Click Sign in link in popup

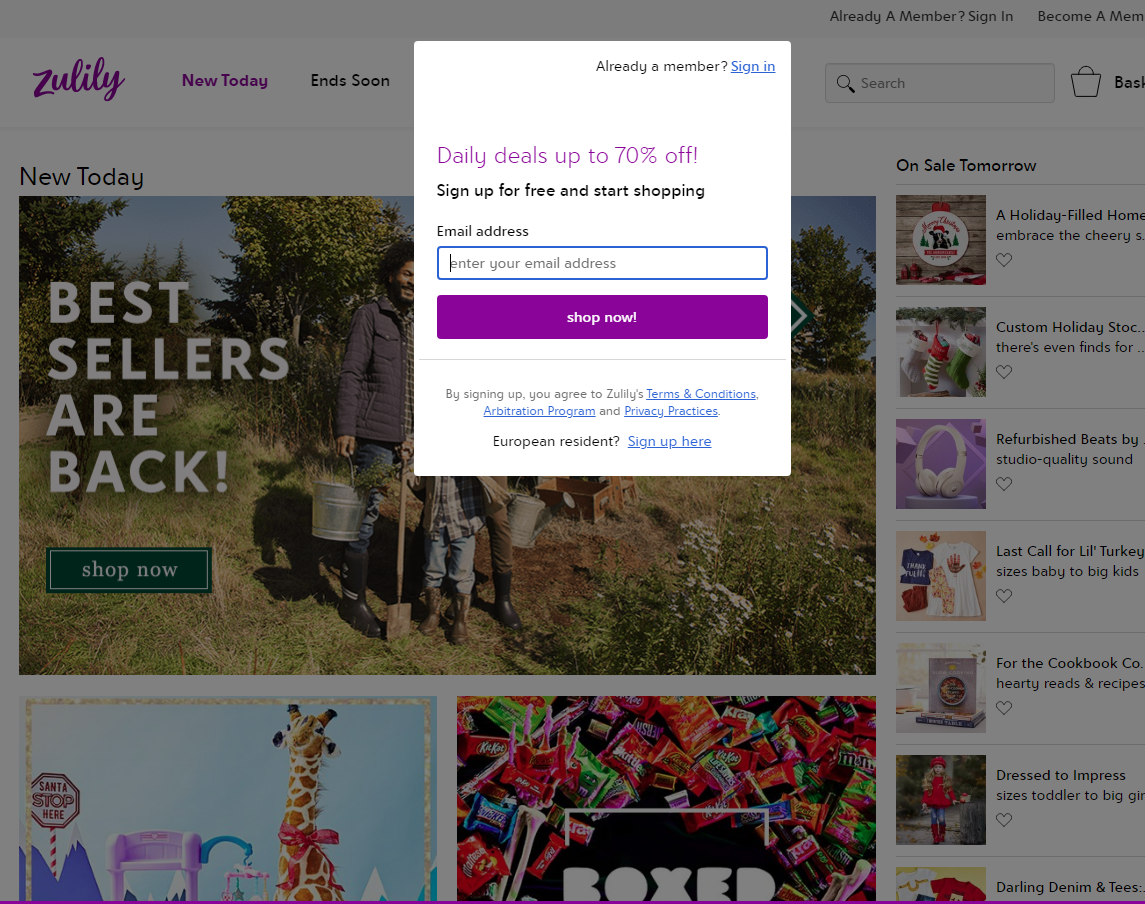click(752, 67)
